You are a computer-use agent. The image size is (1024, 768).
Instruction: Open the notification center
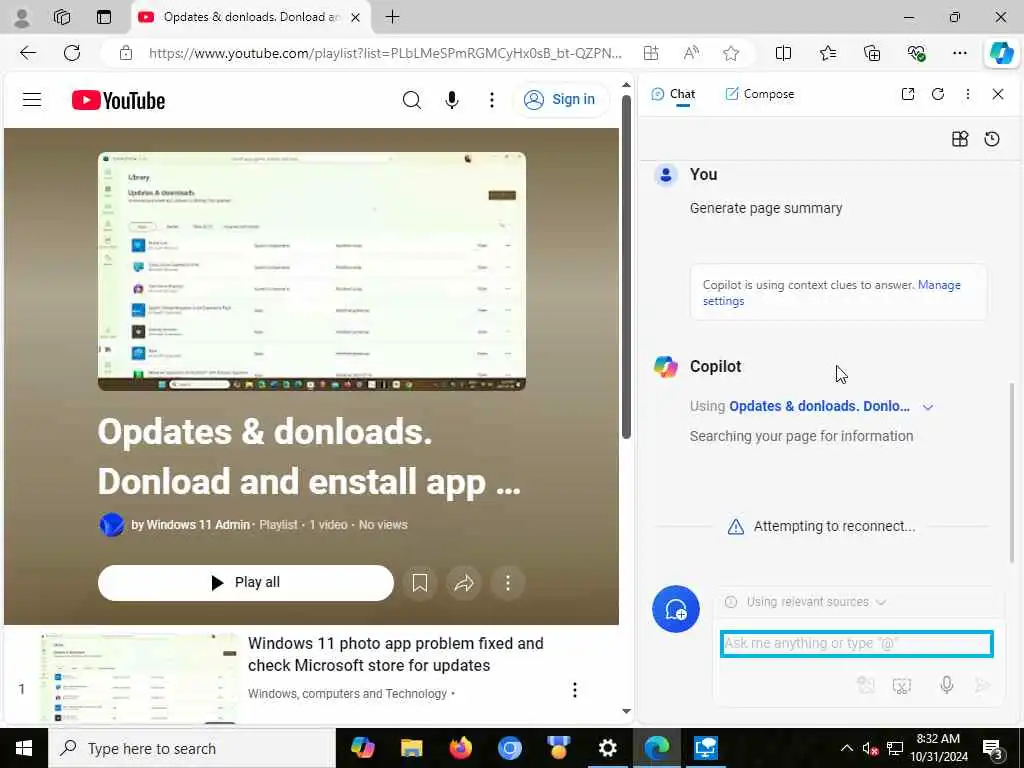click(993, 749)
